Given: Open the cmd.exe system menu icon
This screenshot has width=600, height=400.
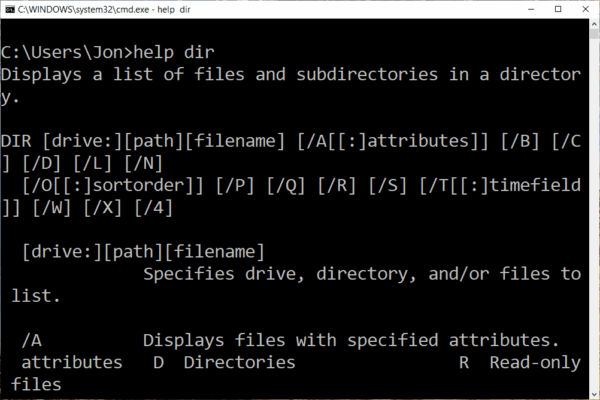Looking at the screenshot, I should coord(10,9).
